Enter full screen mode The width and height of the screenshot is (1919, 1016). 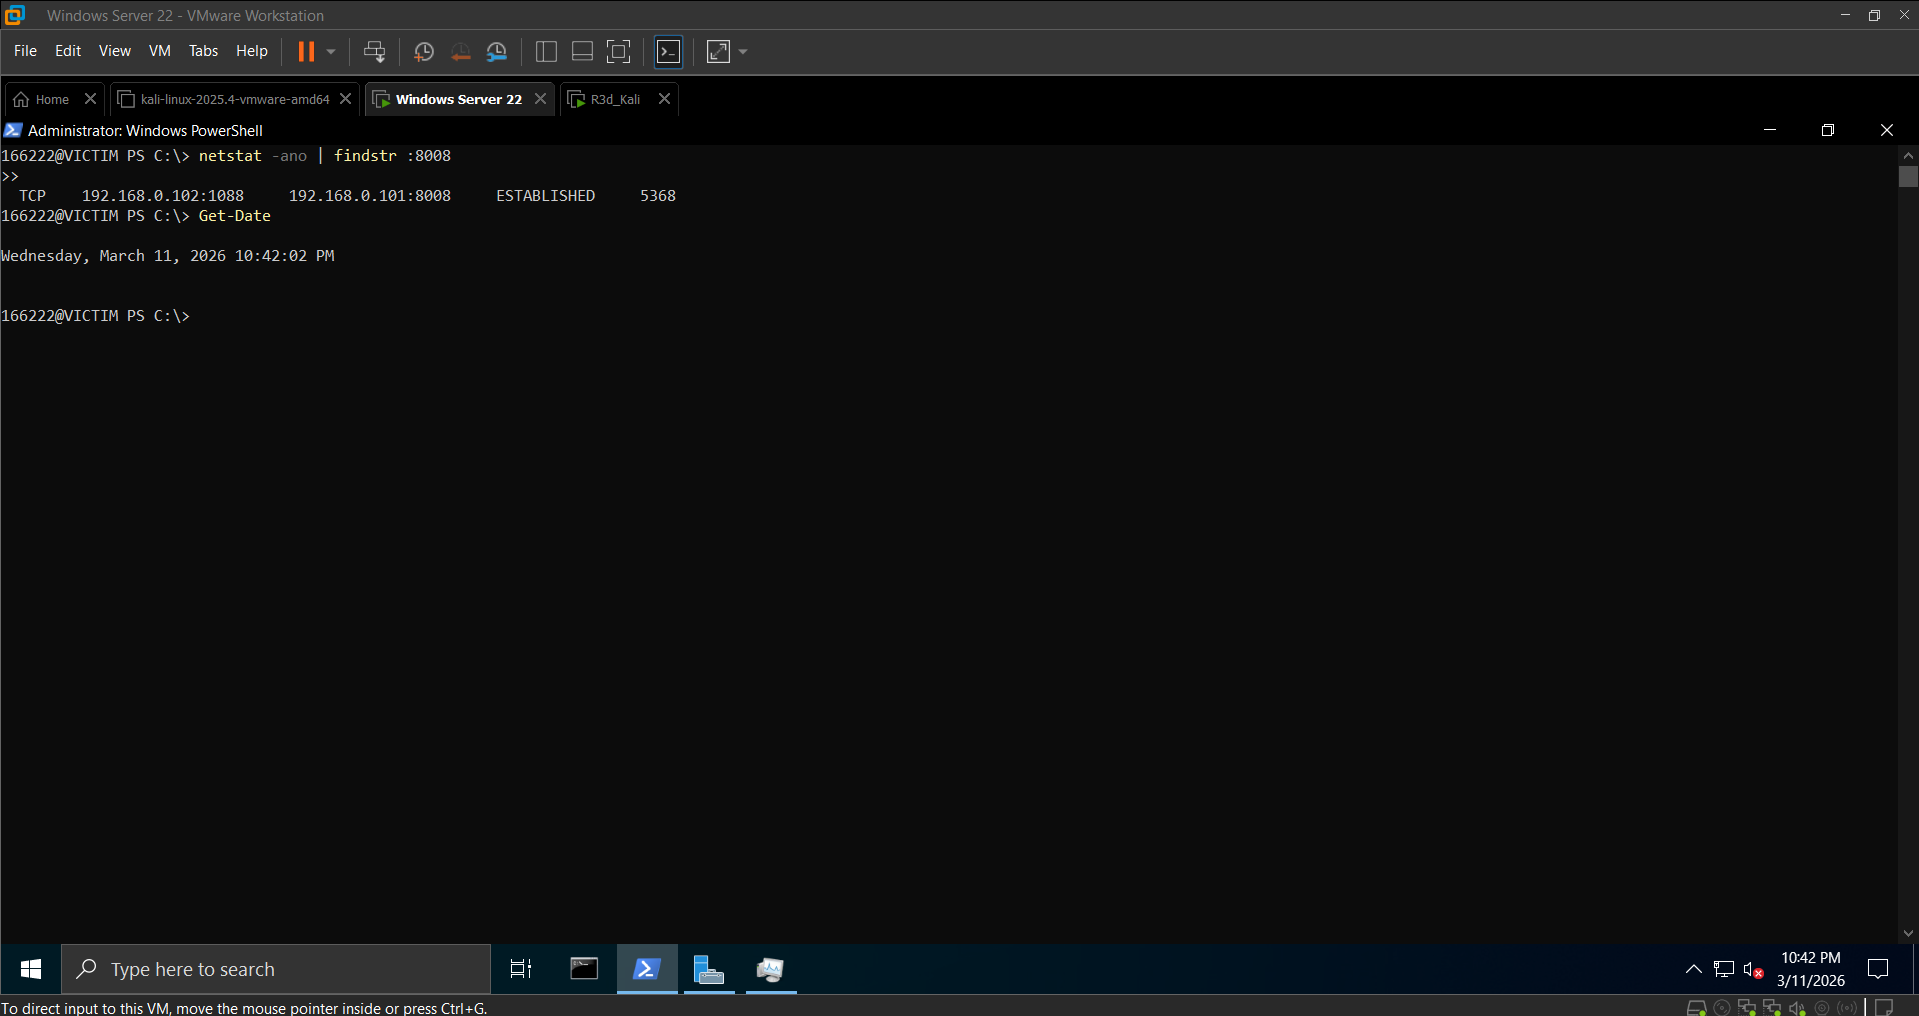click(619, 51)
